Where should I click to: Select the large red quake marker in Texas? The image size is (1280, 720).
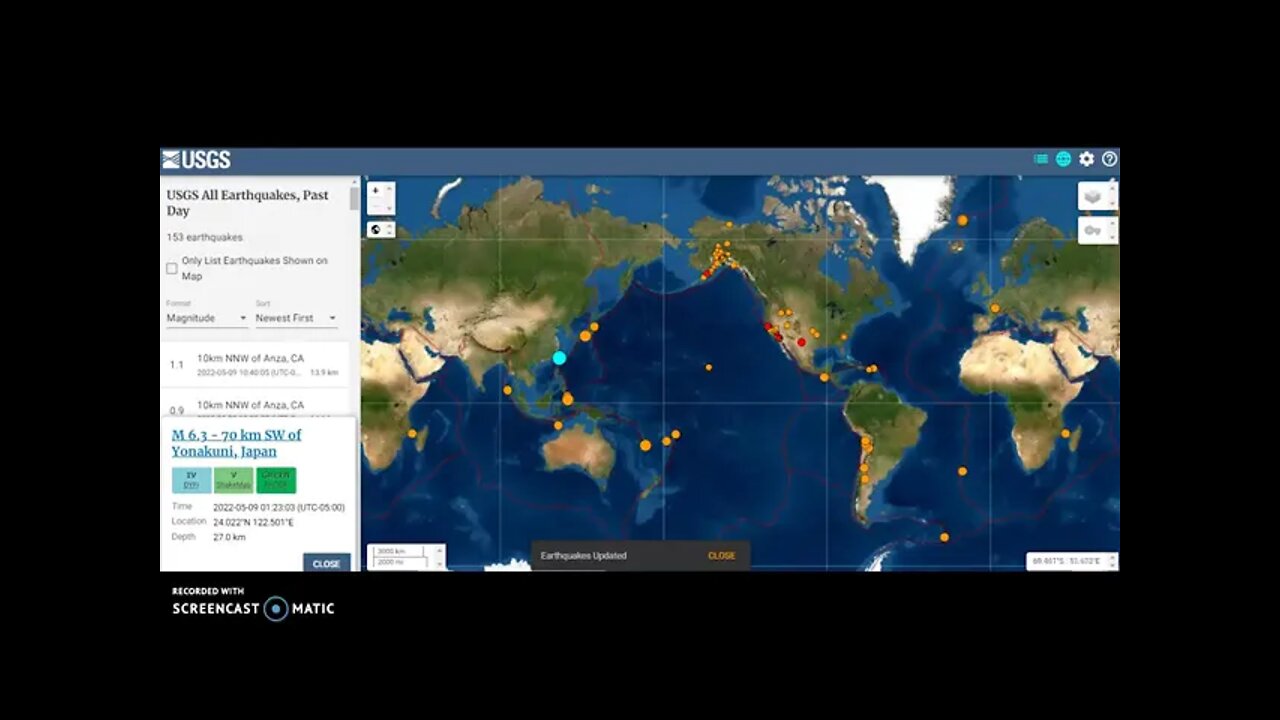click(x=801, y=342)
